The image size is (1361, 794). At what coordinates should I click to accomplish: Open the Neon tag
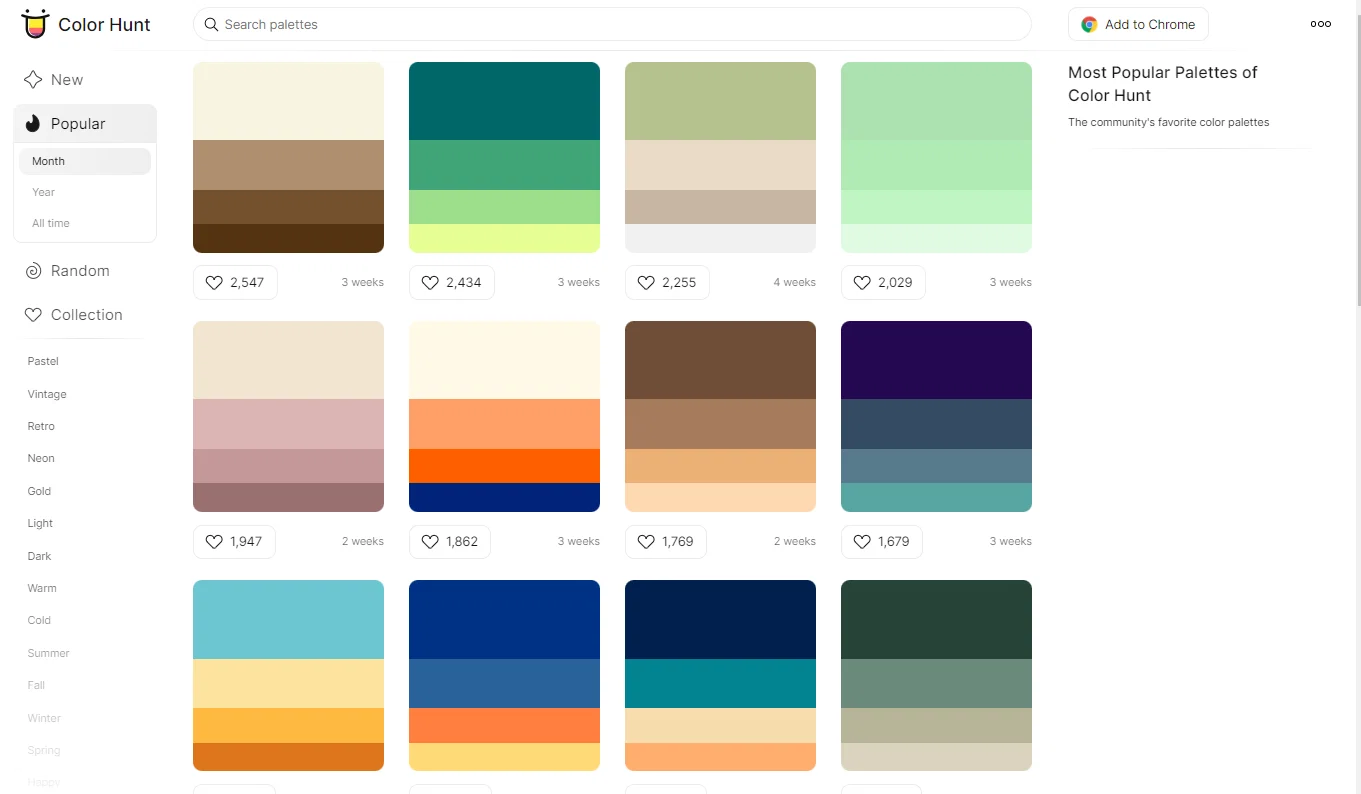click(41, 458)
